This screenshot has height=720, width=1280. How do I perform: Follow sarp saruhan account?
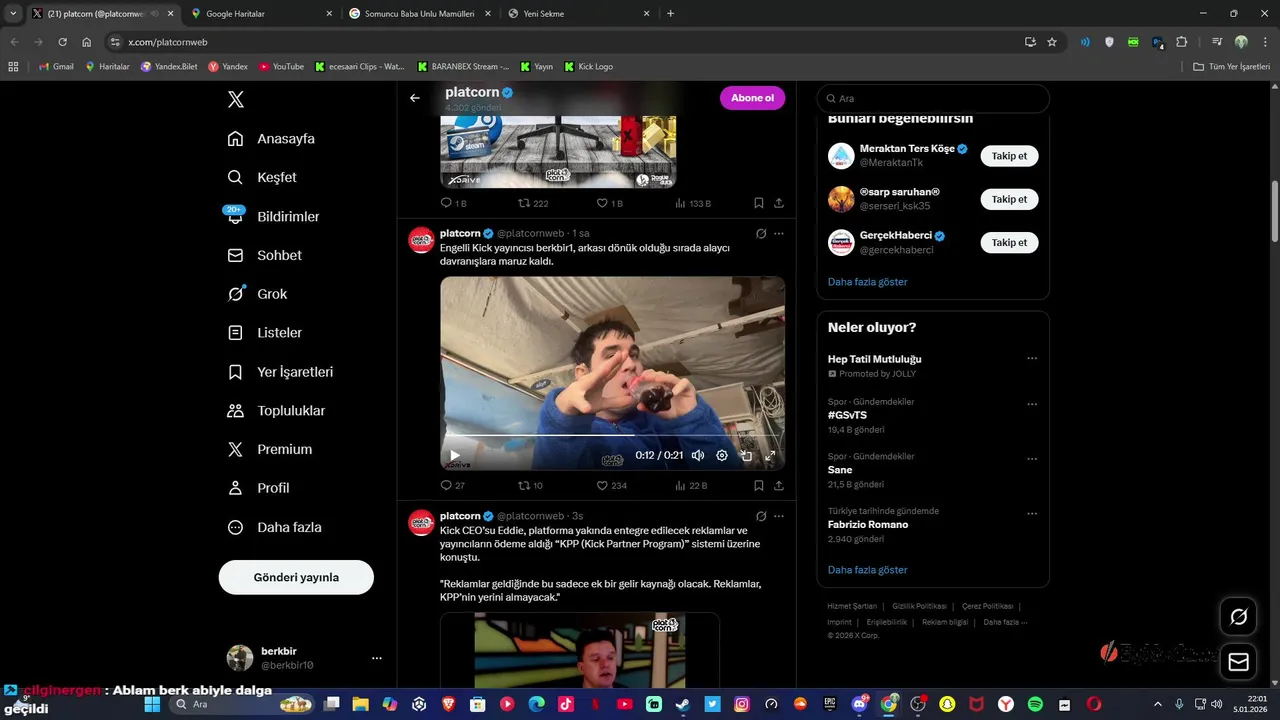(x=1009, y=199)
